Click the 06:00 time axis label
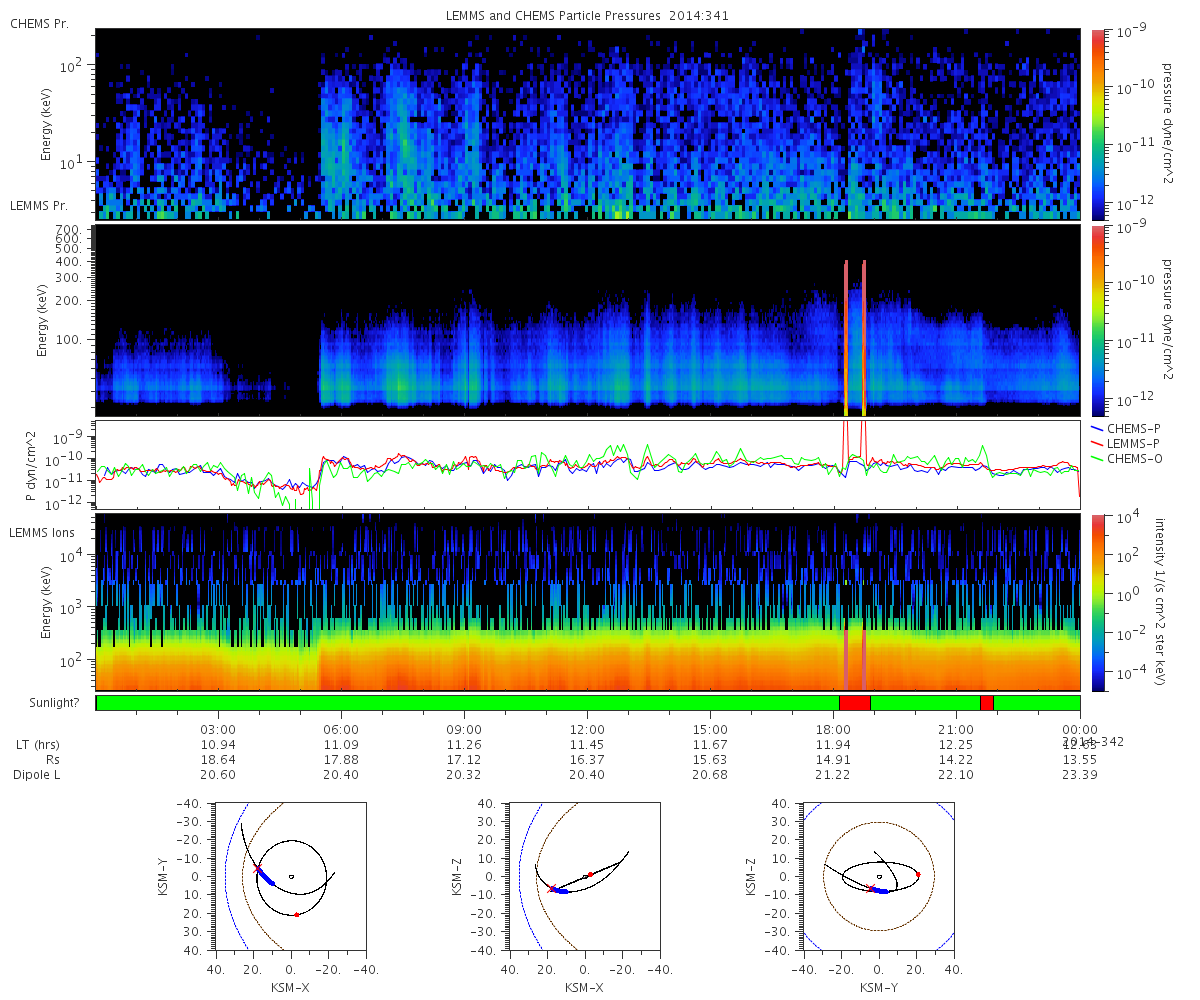Viewport: 1200px width, 1000px height. (341, 729)
